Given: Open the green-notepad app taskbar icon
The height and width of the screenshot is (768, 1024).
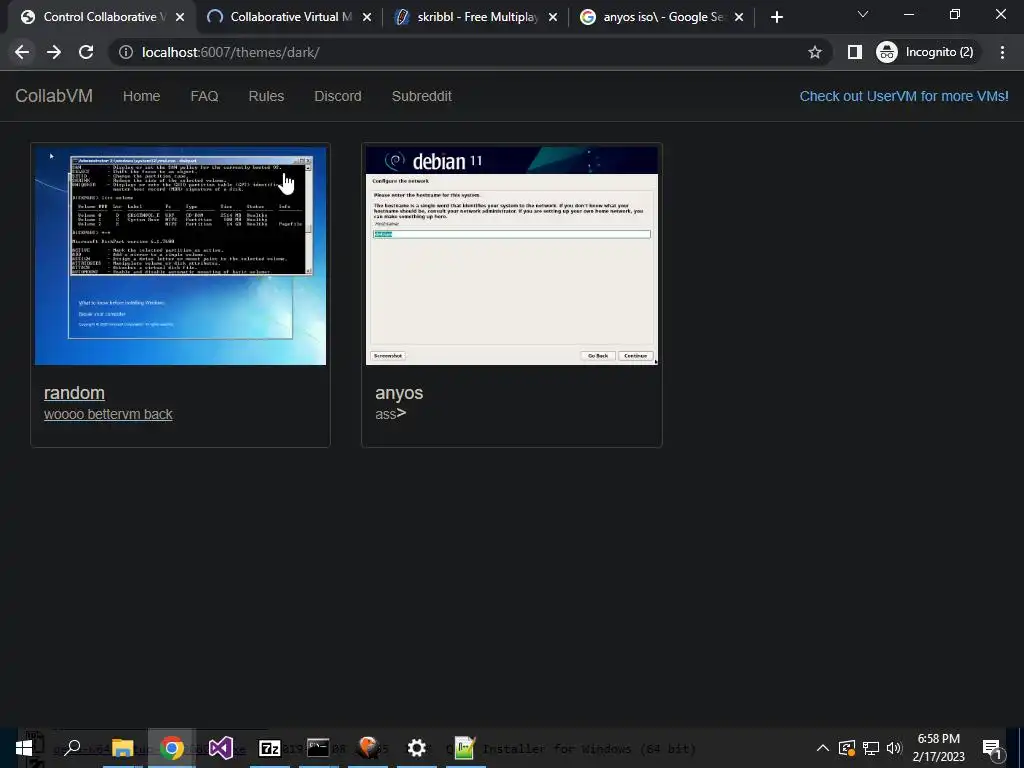Looking at the screenshot, I should 465,748.
